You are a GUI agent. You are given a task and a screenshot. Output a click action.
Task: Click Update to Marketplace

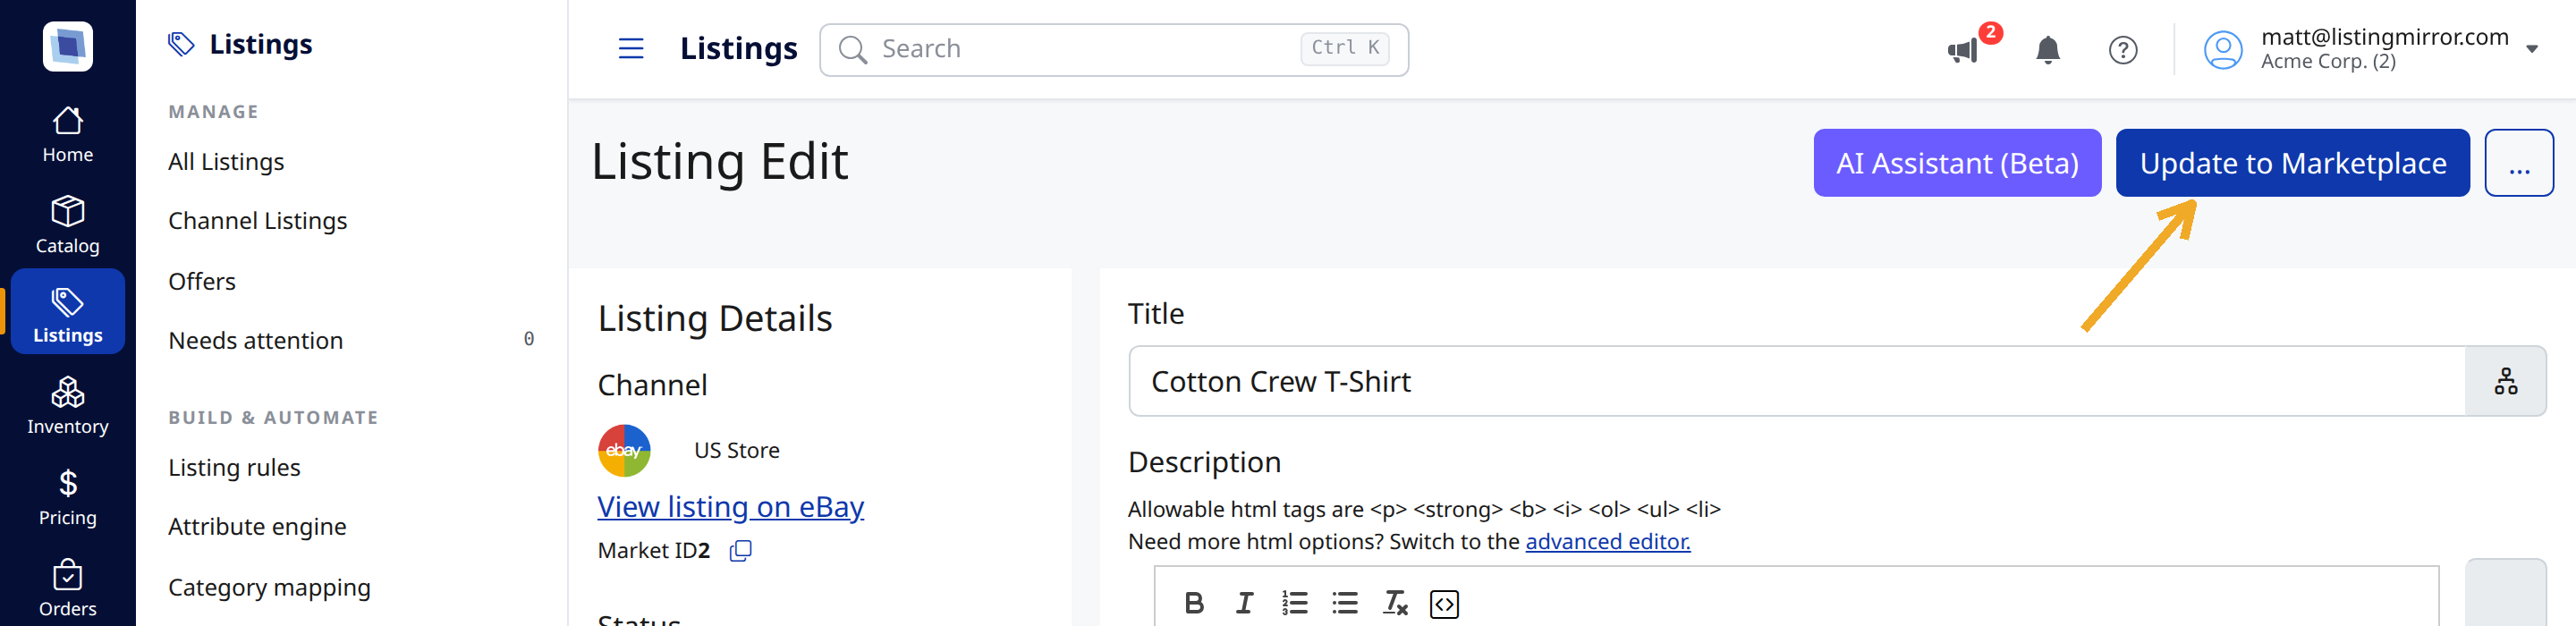pyautogui.click(x=2292, y=163)
